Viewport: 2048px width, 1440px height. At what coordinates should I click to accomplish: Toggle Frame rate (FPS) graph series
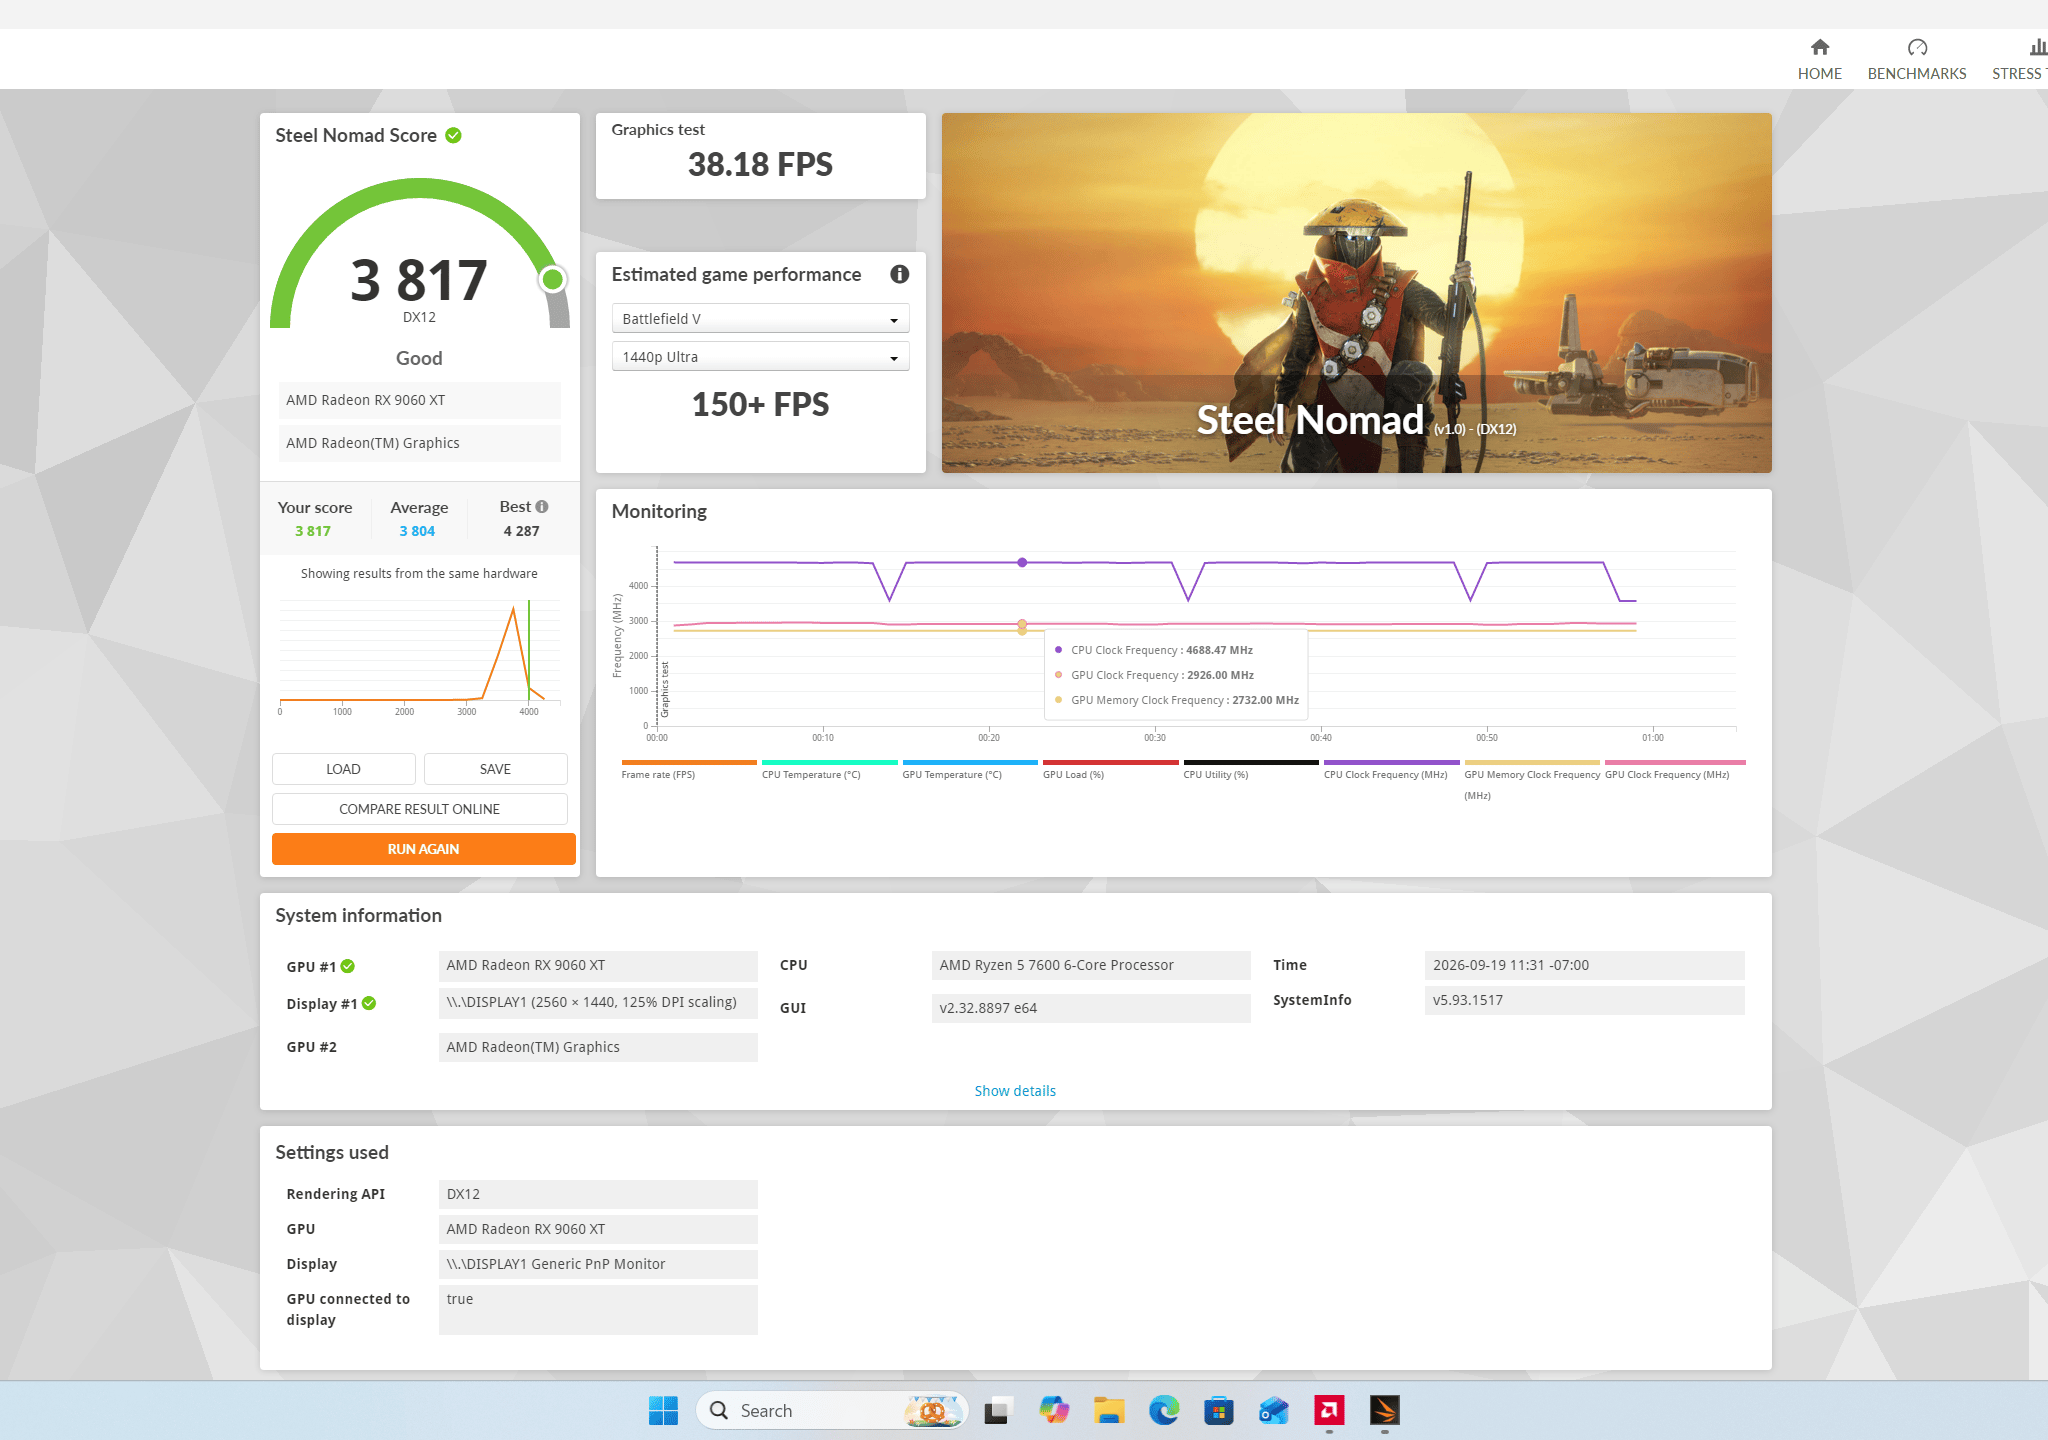pos(688,769)
